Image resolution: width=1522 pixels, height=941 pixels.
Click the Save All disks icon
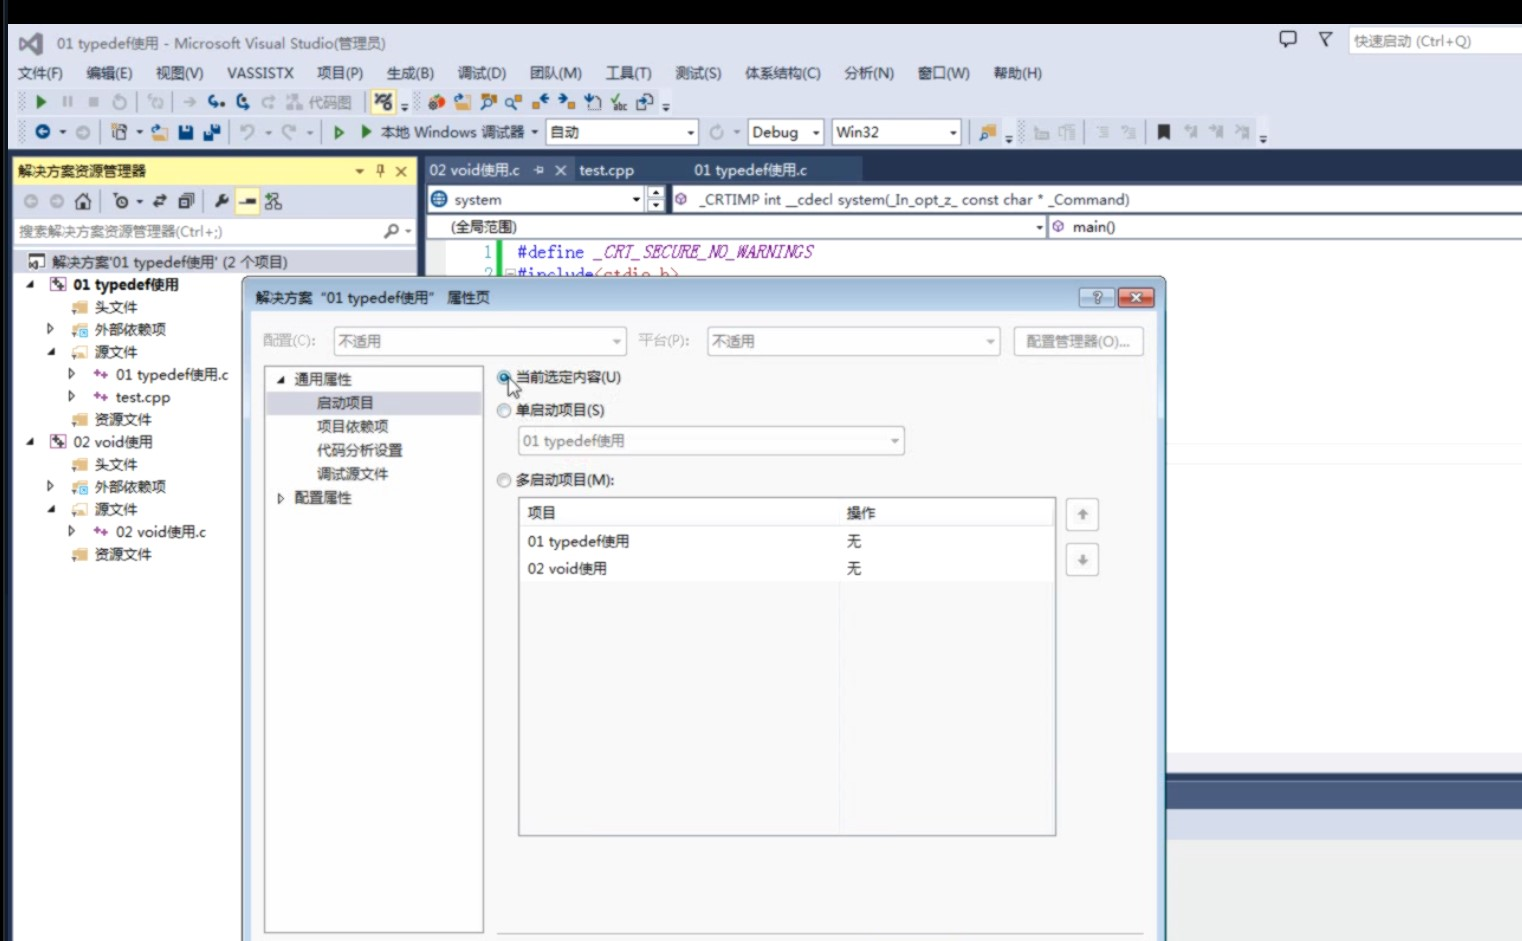click(x=212, y=132)
